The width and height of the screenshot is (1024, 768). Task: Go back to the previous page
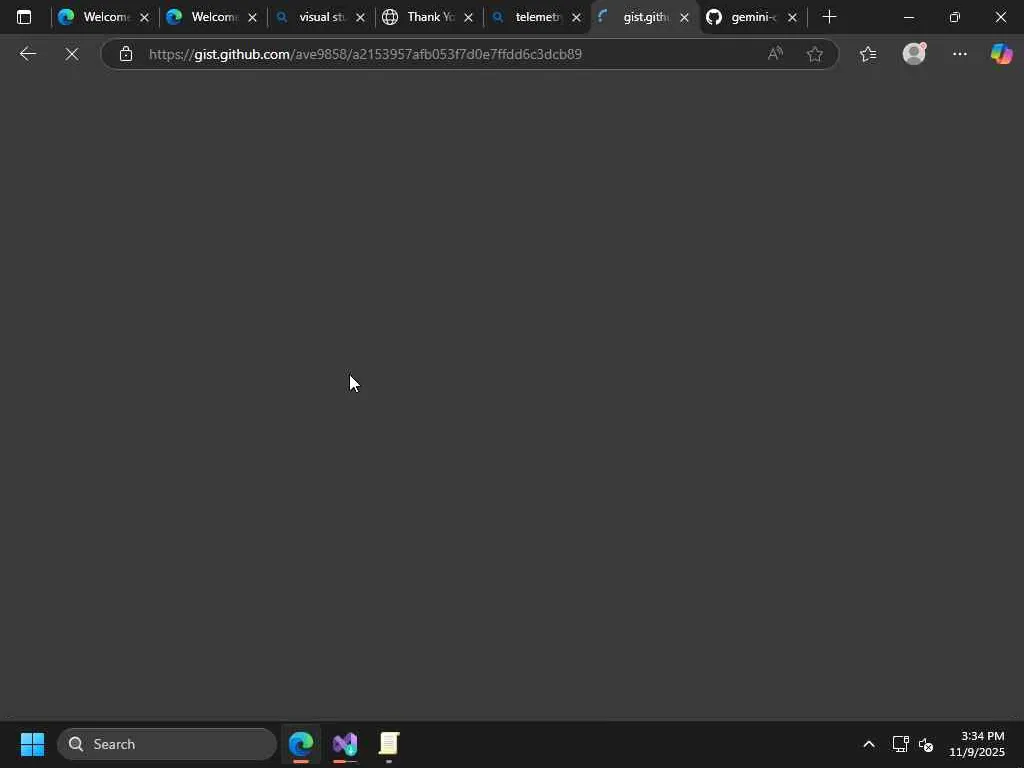pyautogui.click(x=27, y=54)
